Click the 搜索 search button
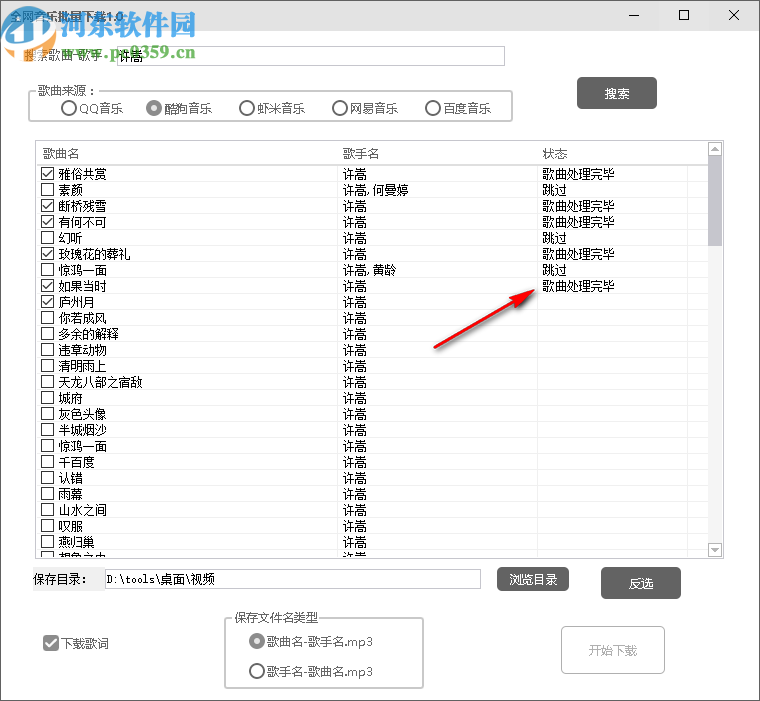This screenshot has width=760, height=701. (x=617, y=93)
